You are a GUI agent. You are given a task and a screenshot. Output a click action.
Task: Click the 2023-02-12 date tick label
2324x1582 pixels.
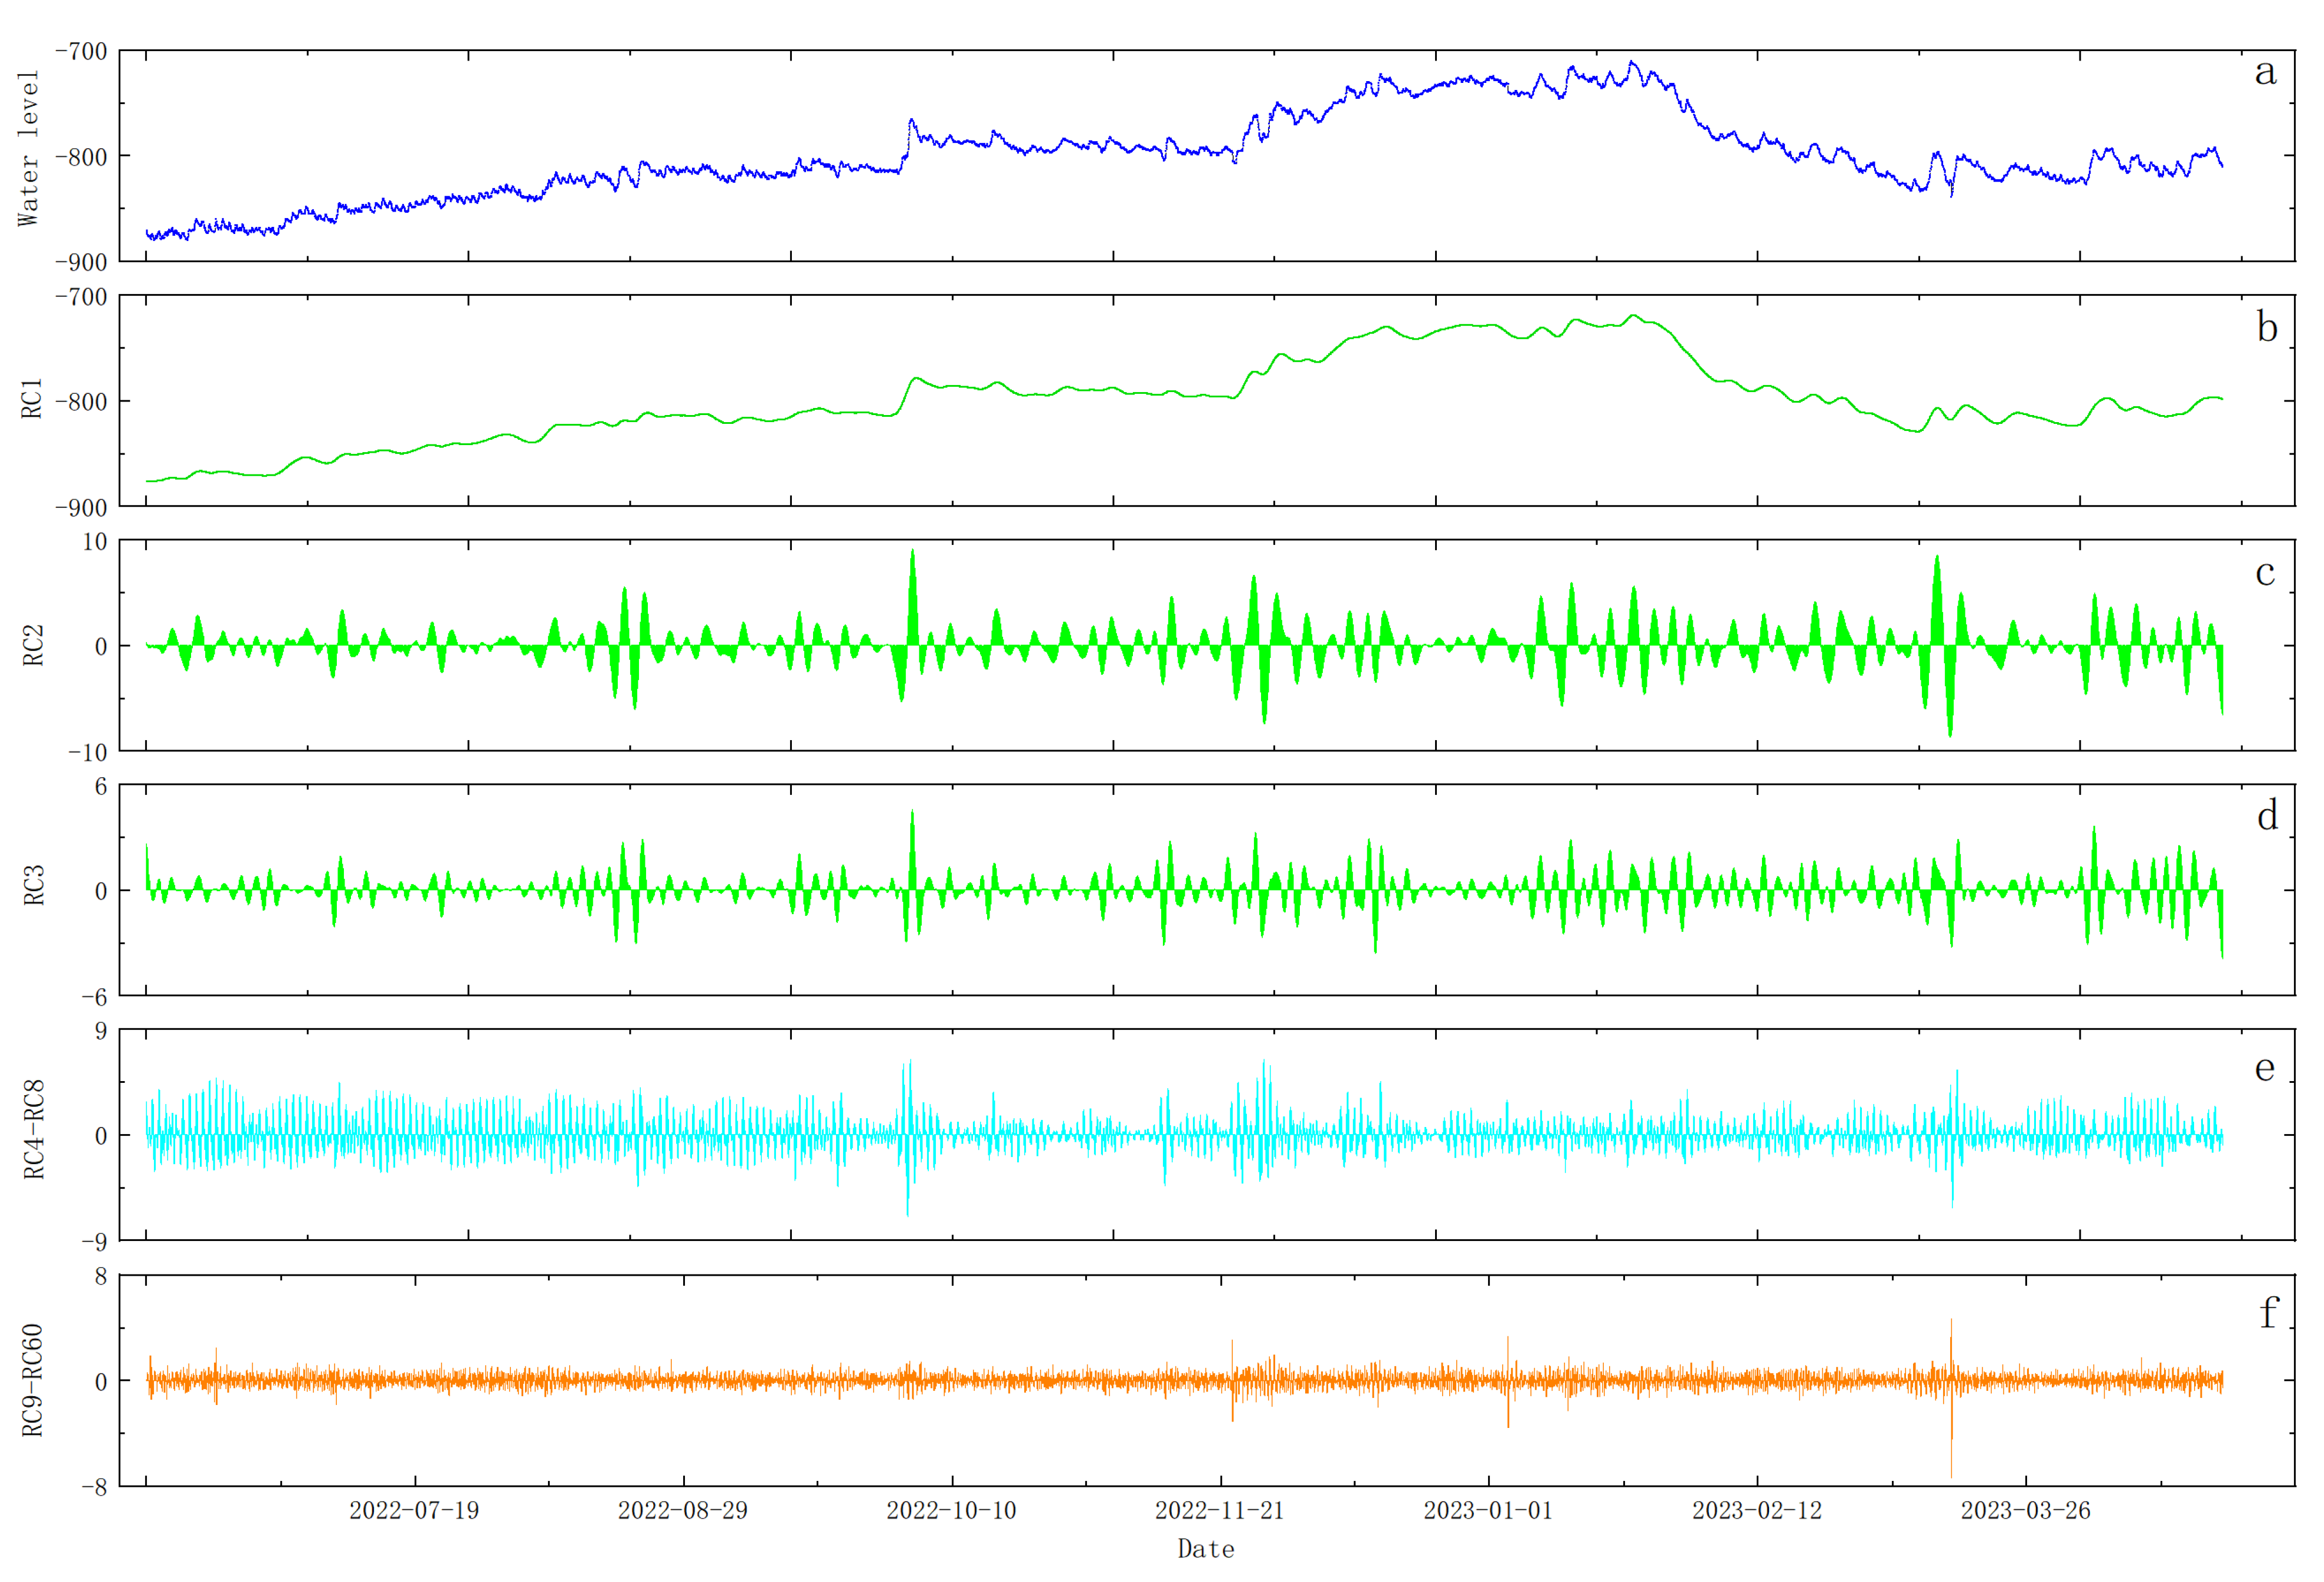[1757, 1511]
